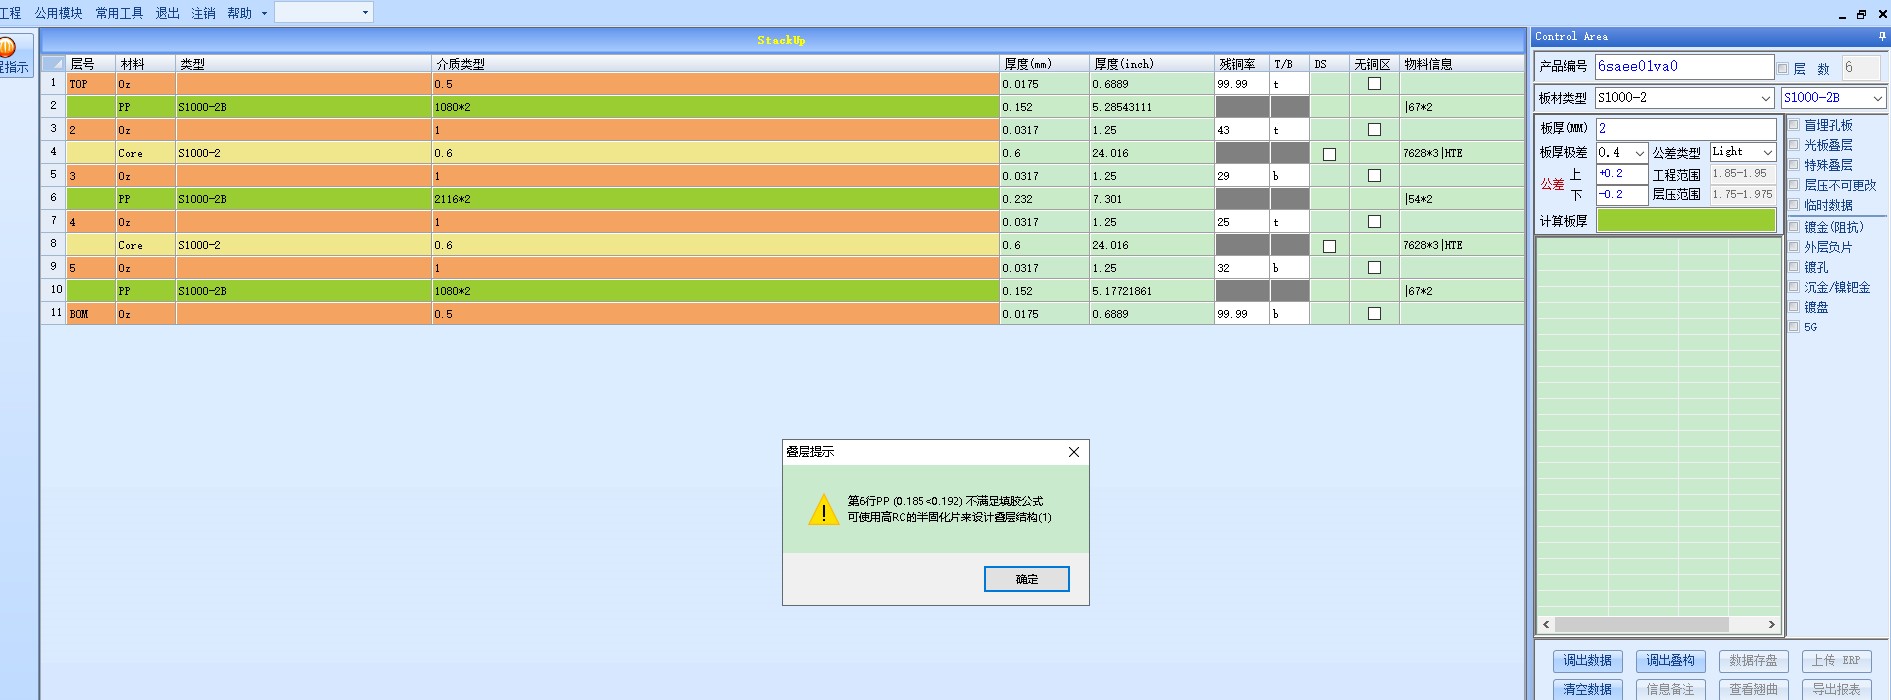Screen dimensions: 1891x700
Task: Click the 调出数据 button
Action: coord(1587,661)
